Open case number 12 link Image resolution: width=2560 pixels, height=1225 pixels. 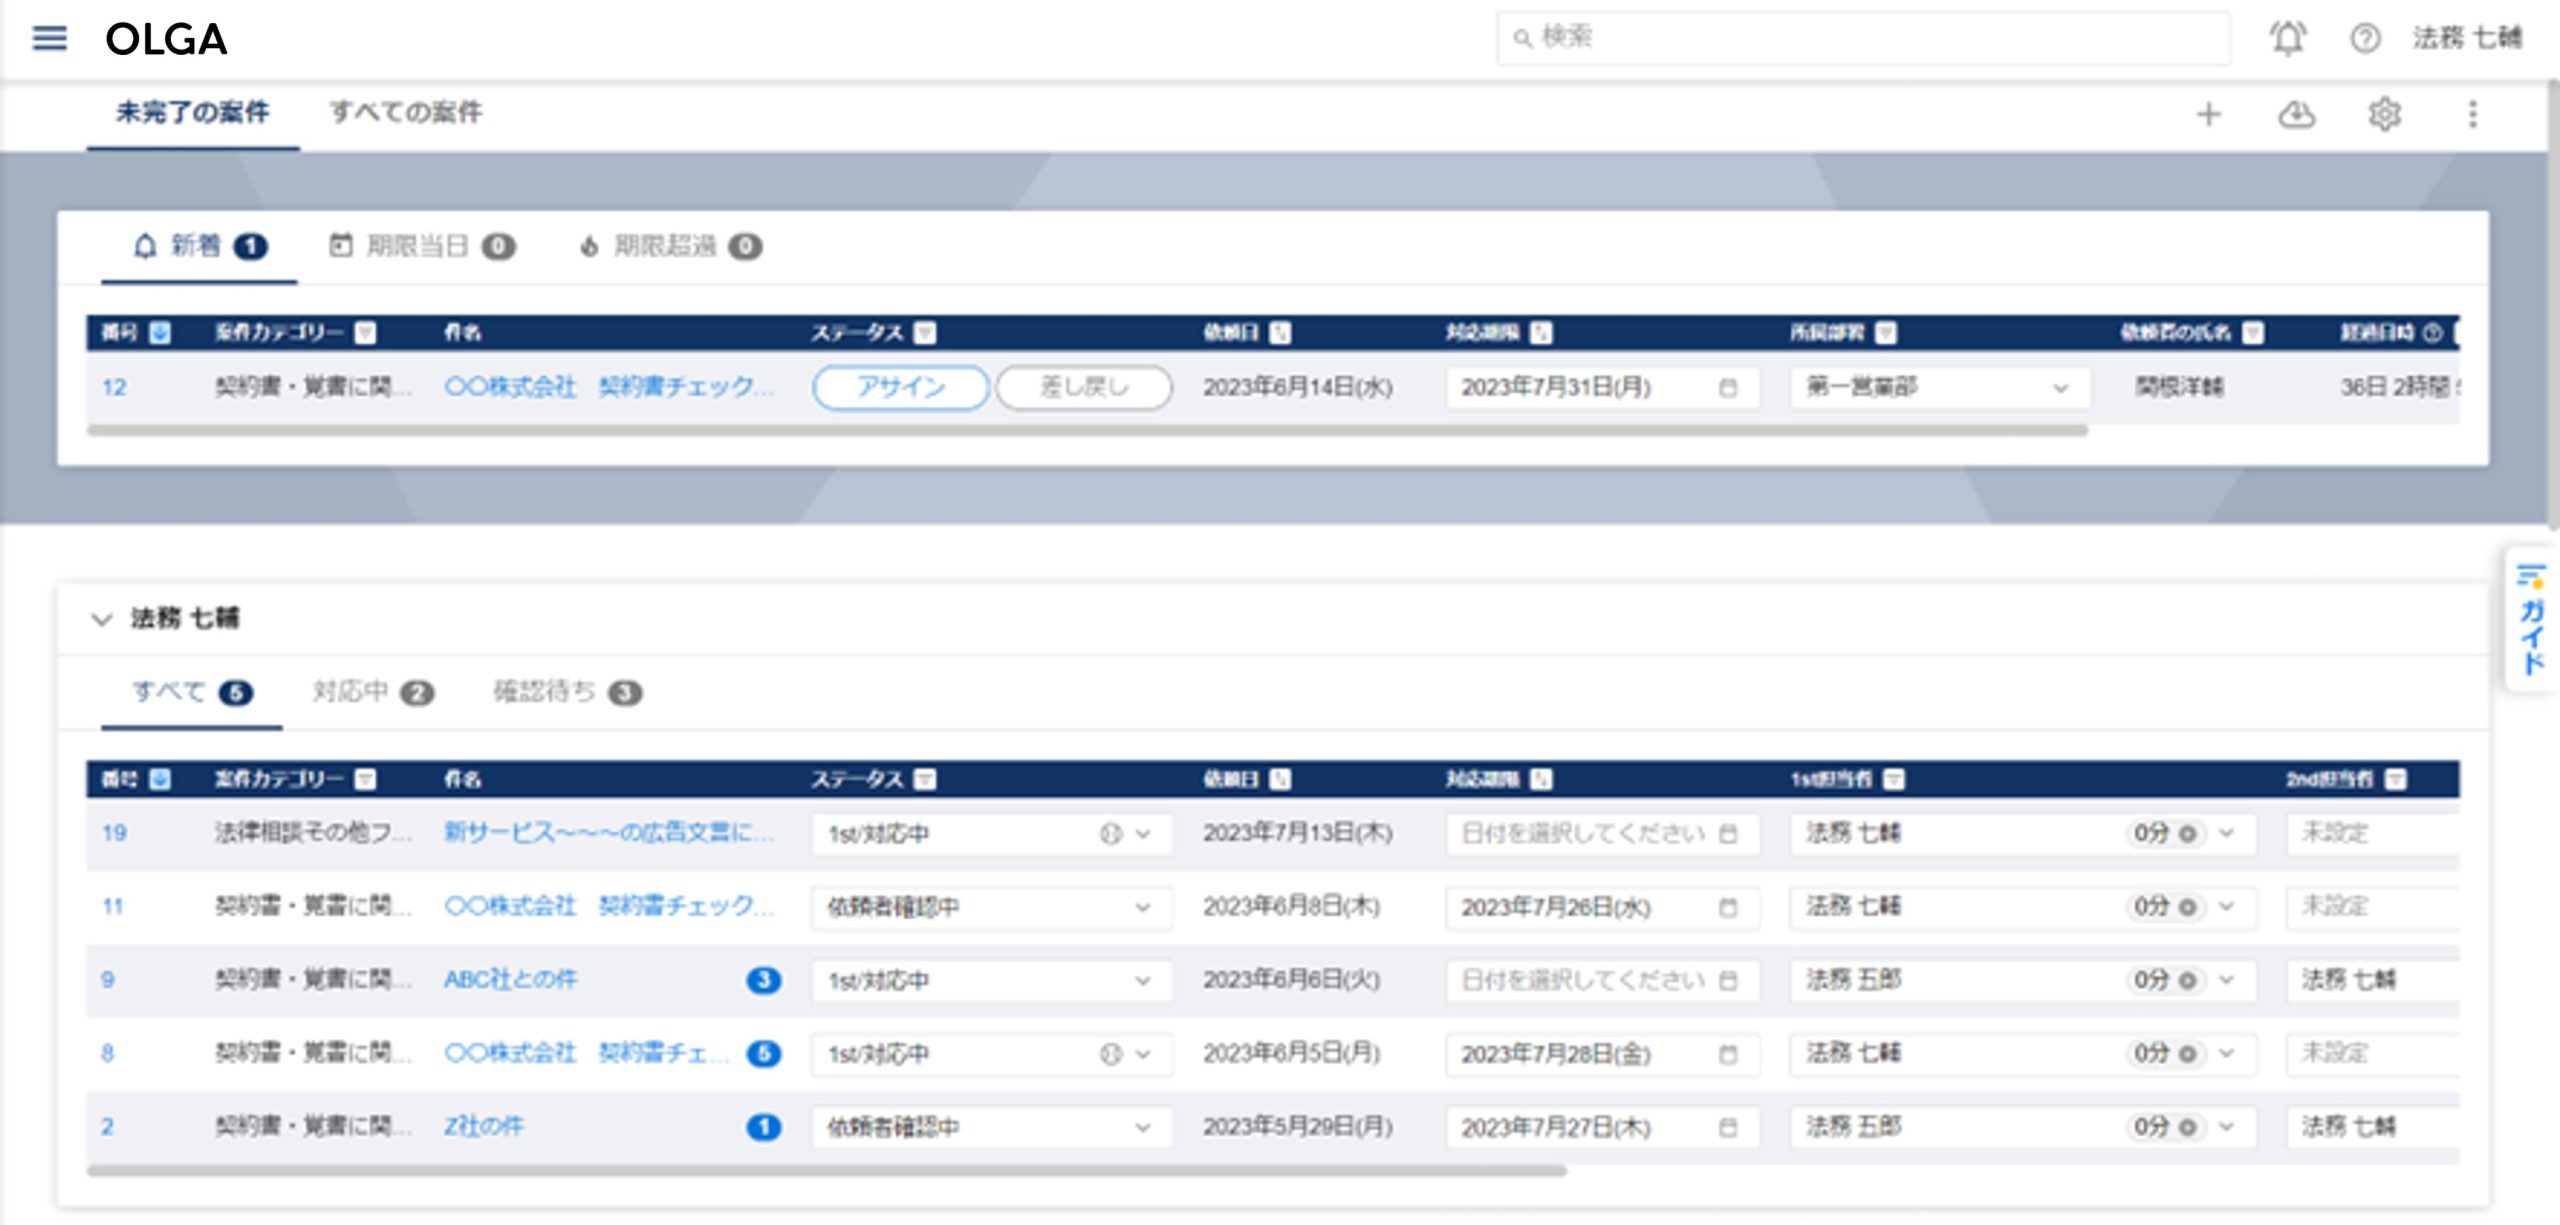(x=114, y=388)
